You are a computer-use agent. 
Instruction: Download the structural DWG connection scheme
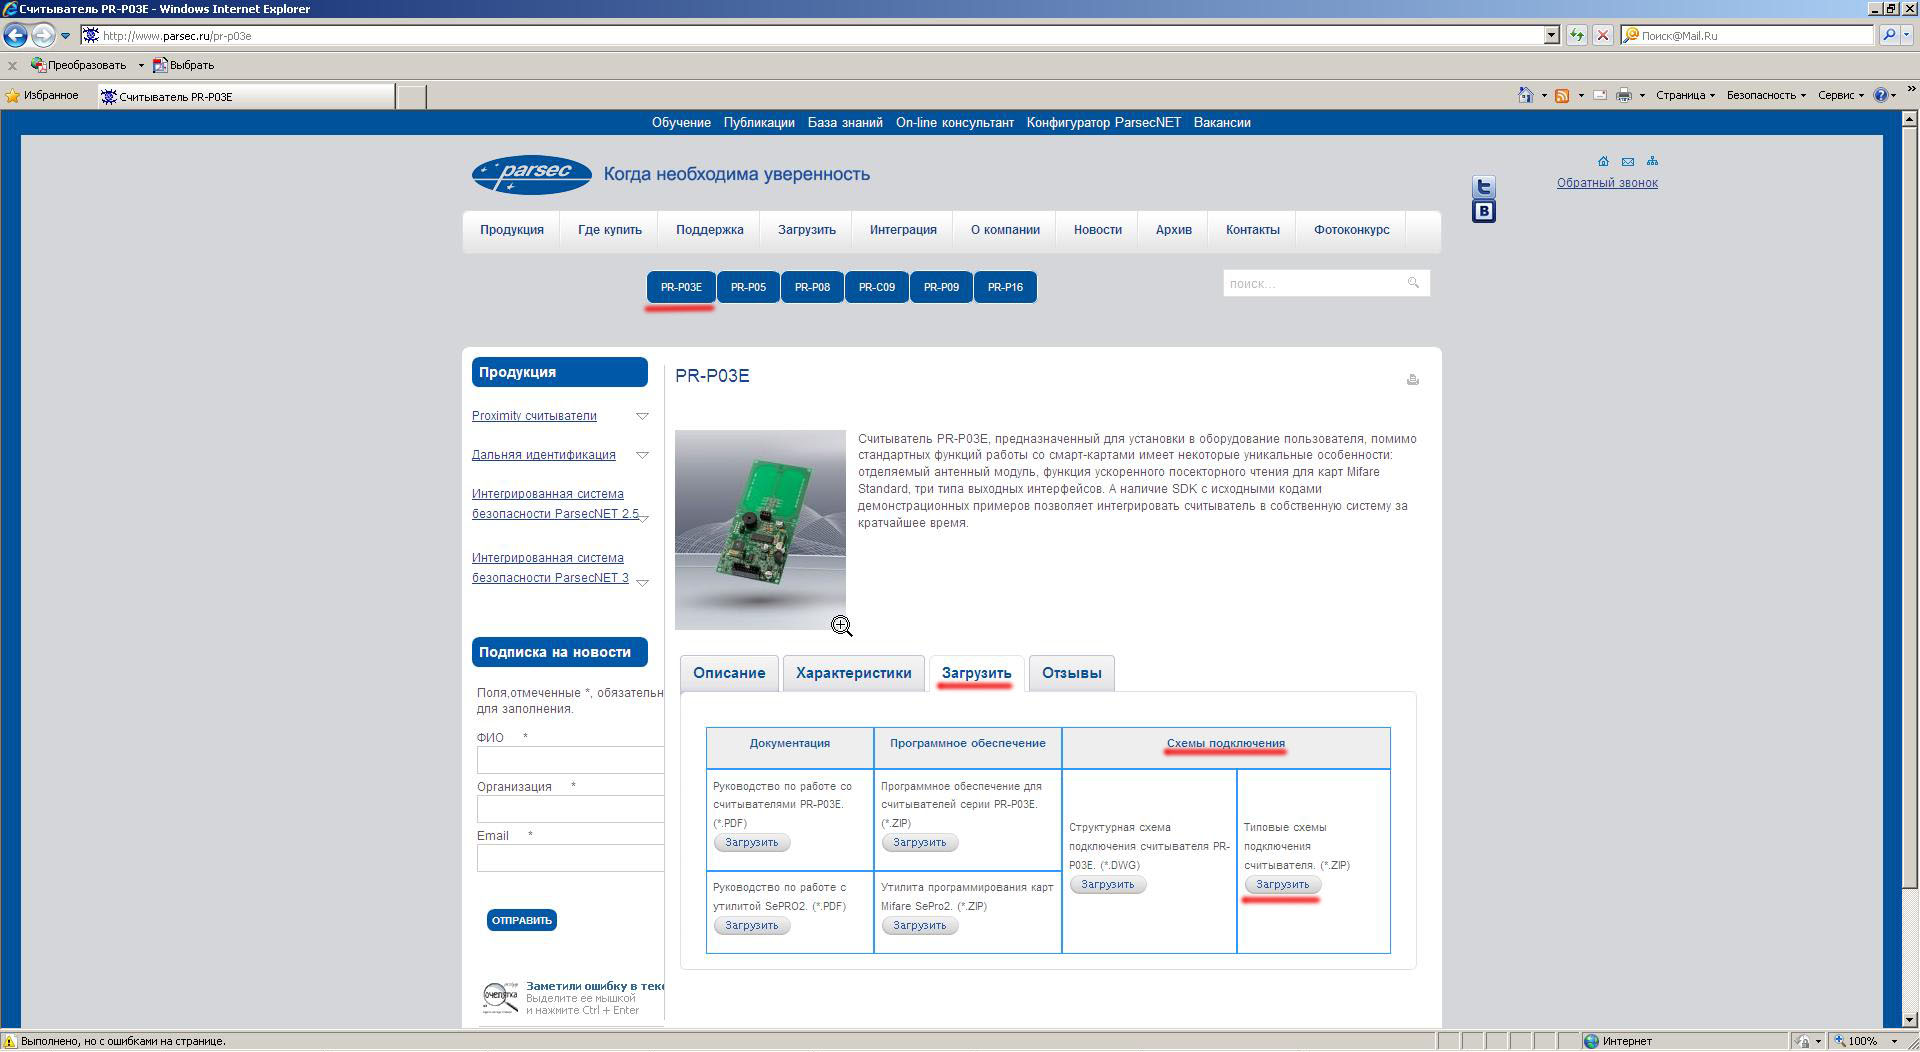coord(1108,885)
